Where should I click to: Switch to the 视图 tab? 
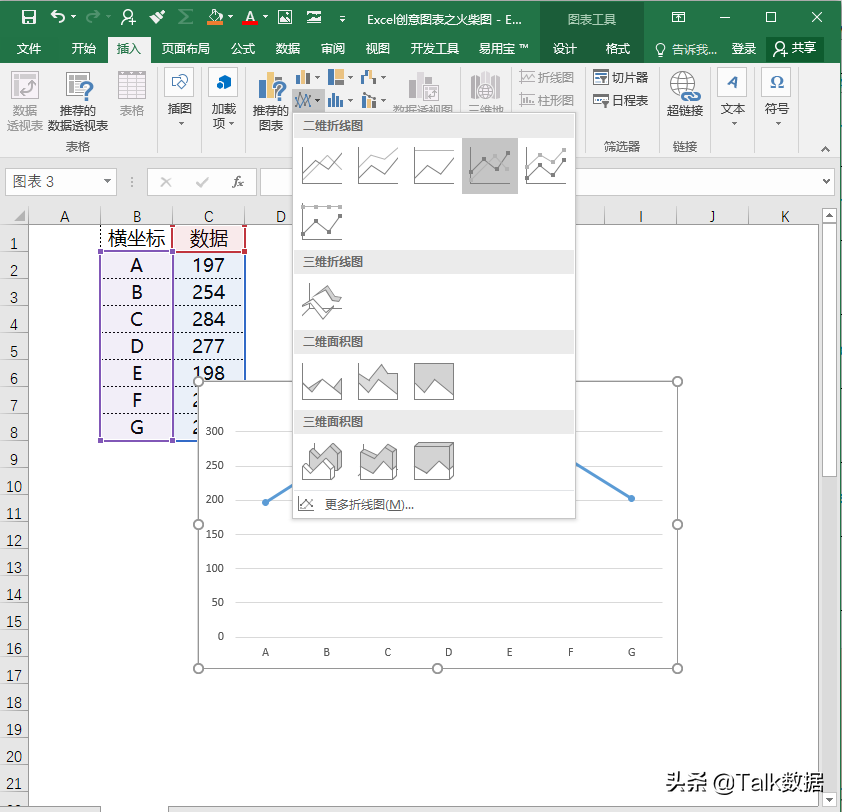378,49
